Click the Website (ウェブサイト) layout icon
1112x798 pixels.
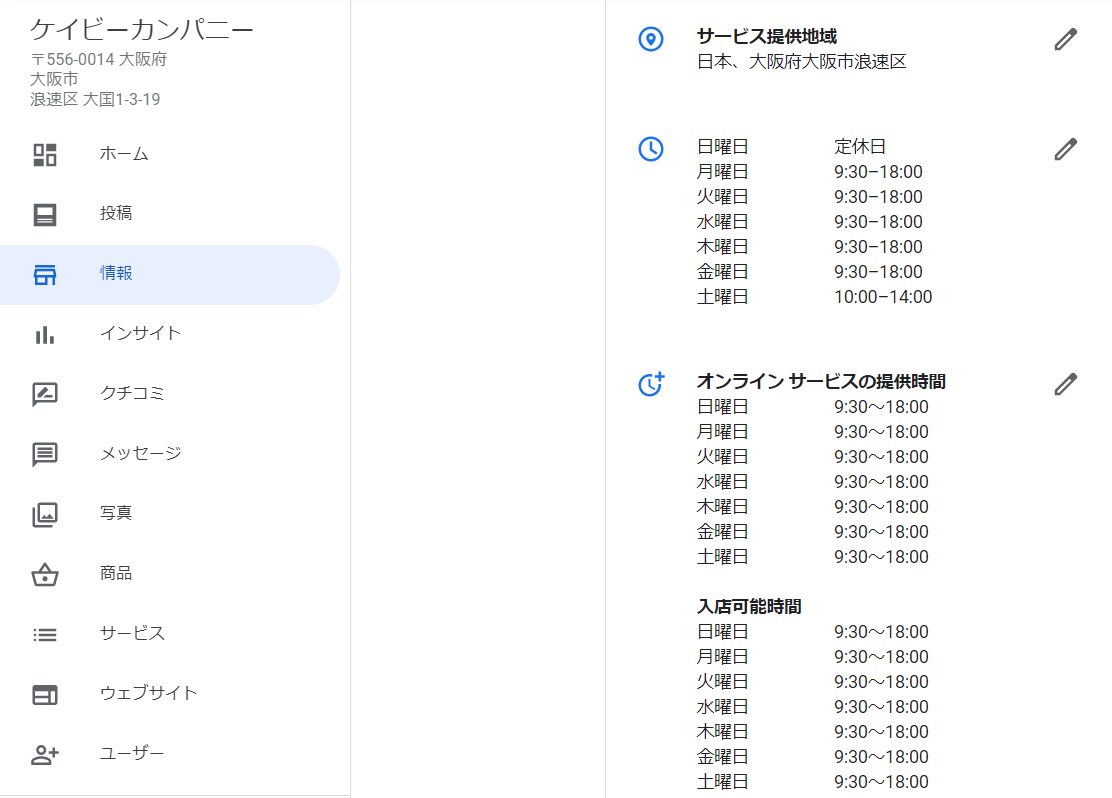click(45, 694)
